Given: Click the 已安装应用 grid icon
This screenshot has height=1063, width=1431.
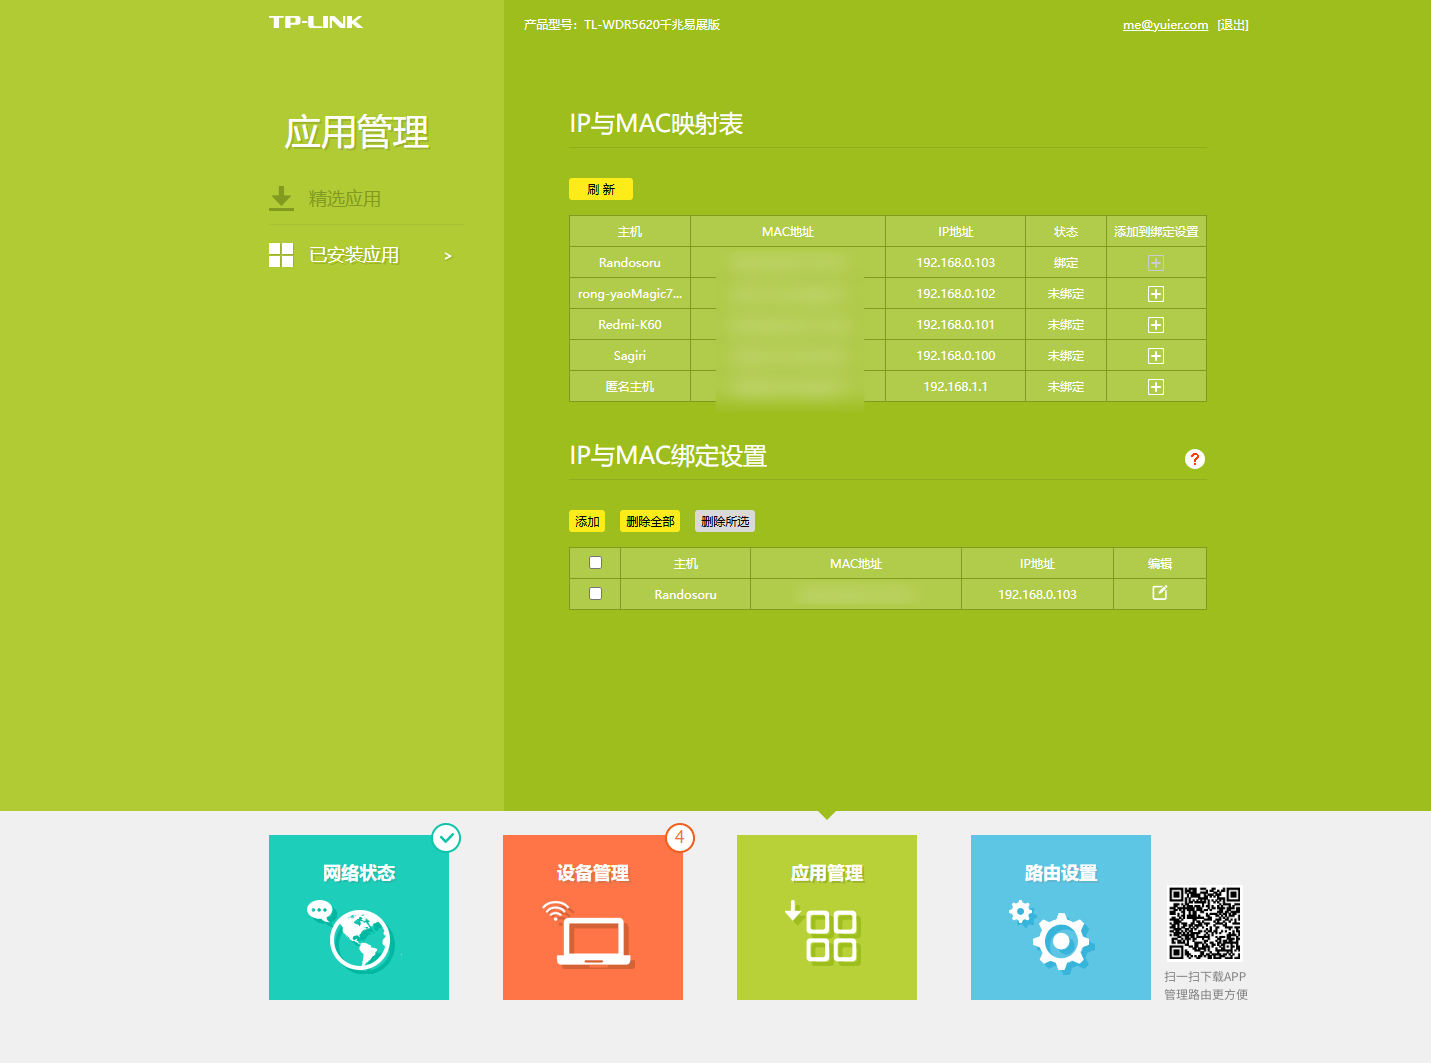Looking at the screenshot, I should pyautogui.click(x=281, y=255).
